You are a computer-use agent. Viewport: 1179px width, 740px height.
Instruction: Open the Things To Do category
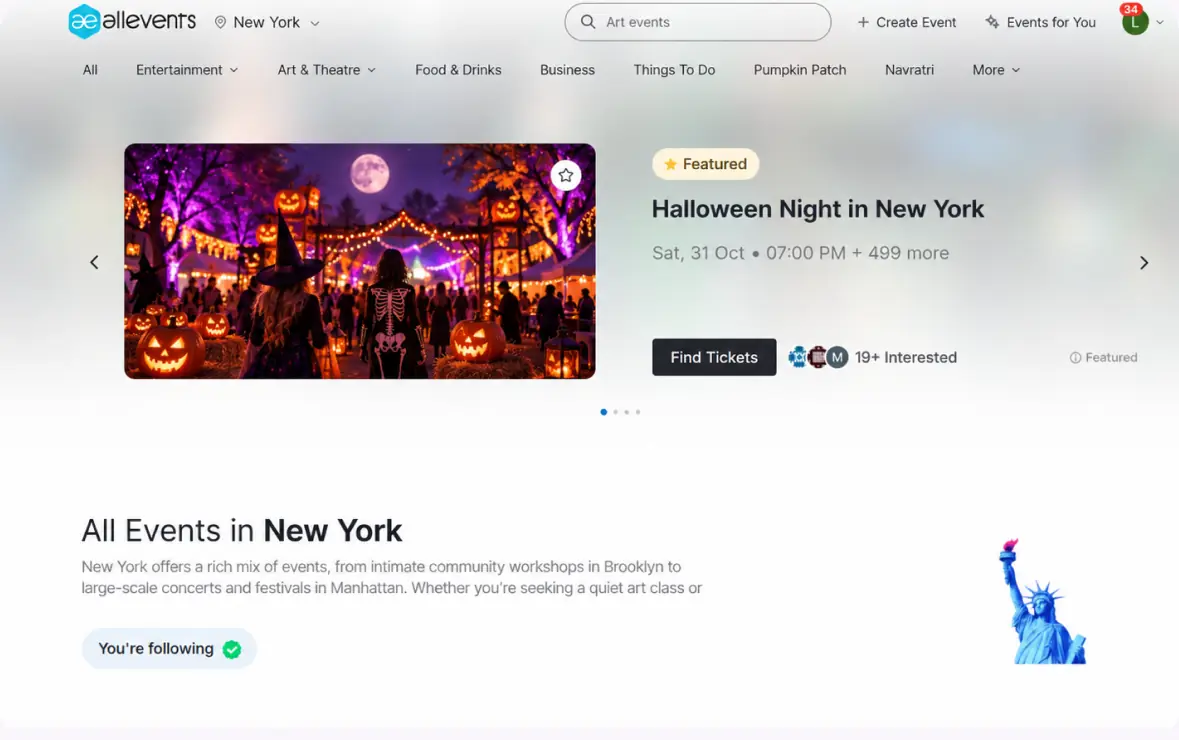674,70
